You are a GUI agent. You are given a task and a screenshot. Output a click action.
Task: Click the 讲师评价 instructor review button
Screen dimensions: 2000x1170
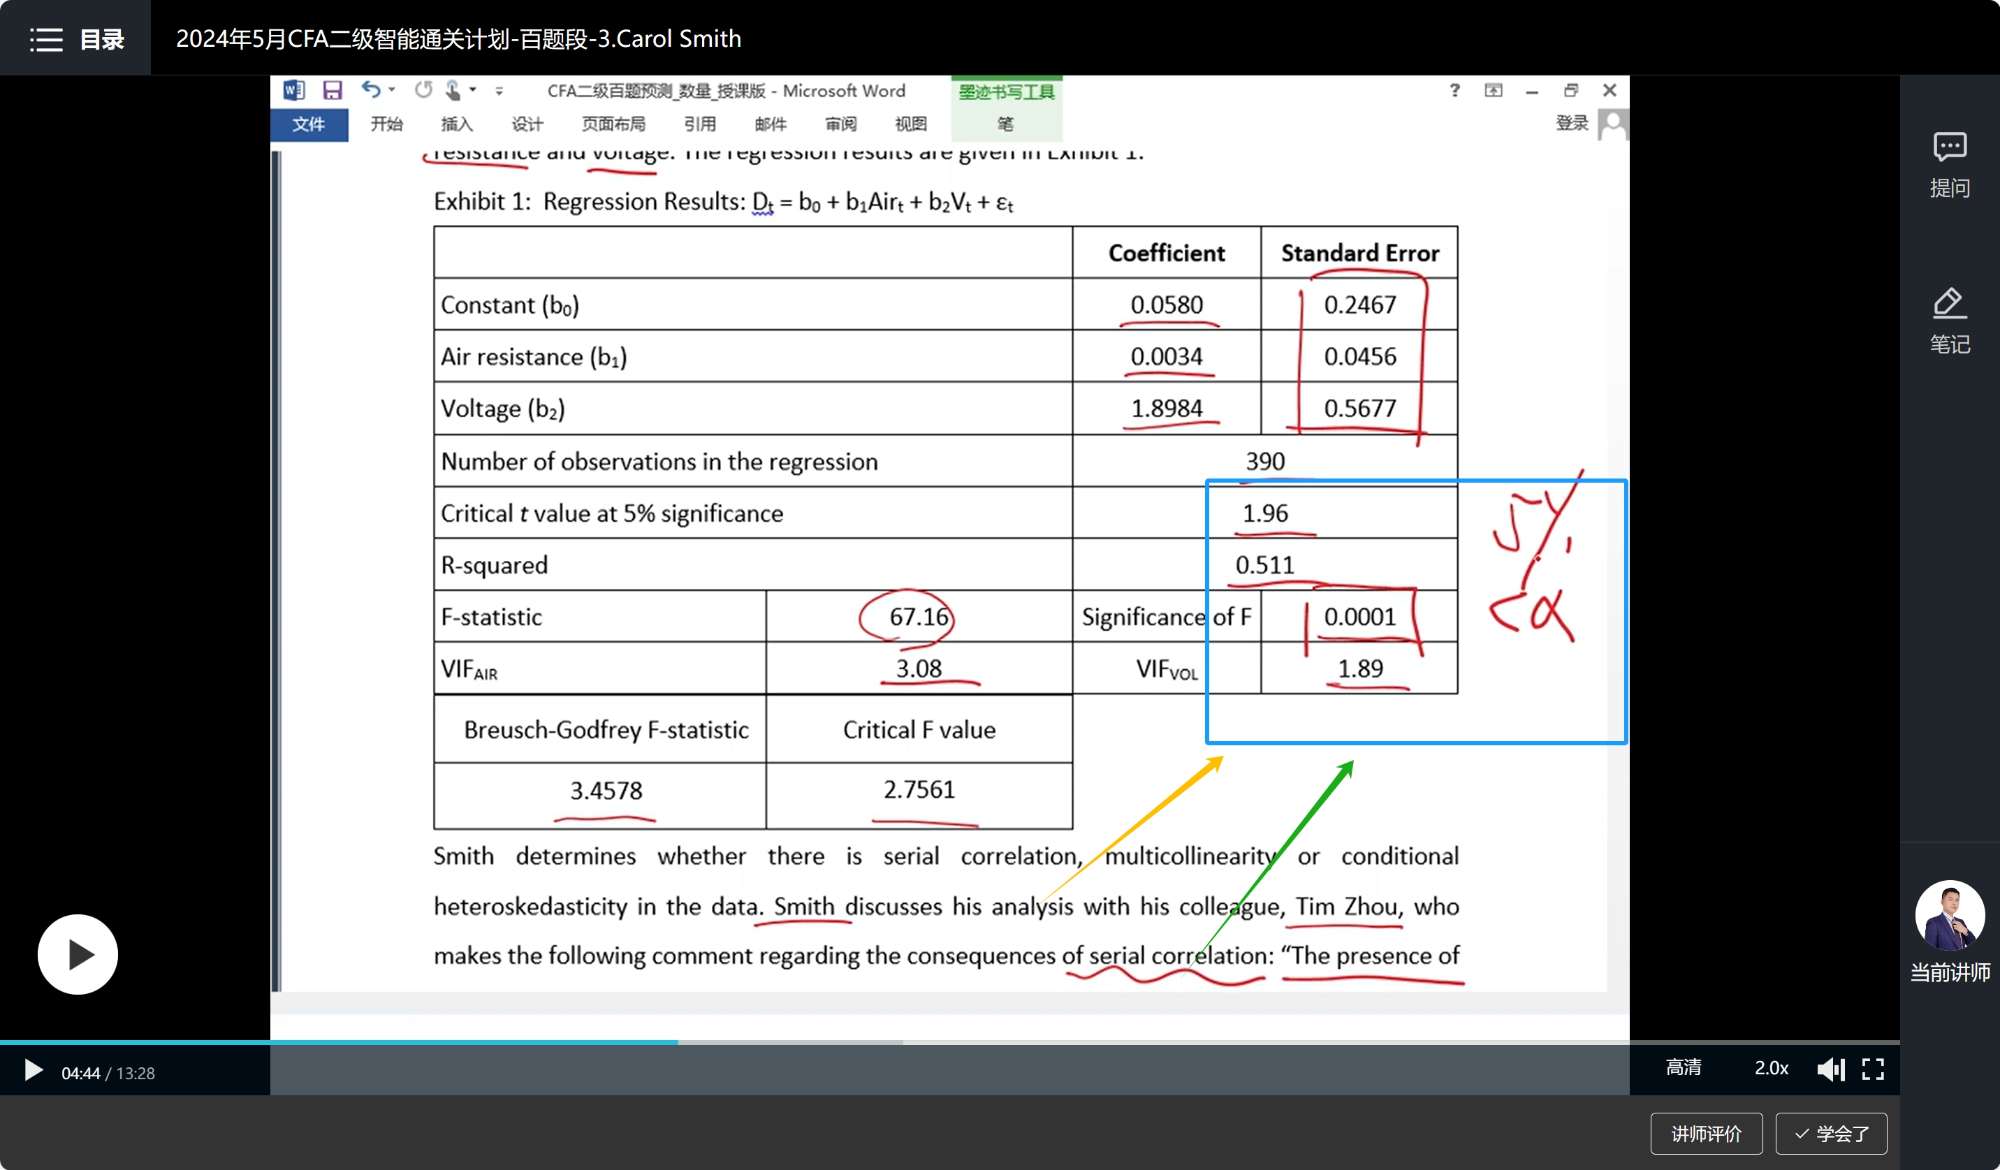pyautogui.click(x=1706, y=1133)
